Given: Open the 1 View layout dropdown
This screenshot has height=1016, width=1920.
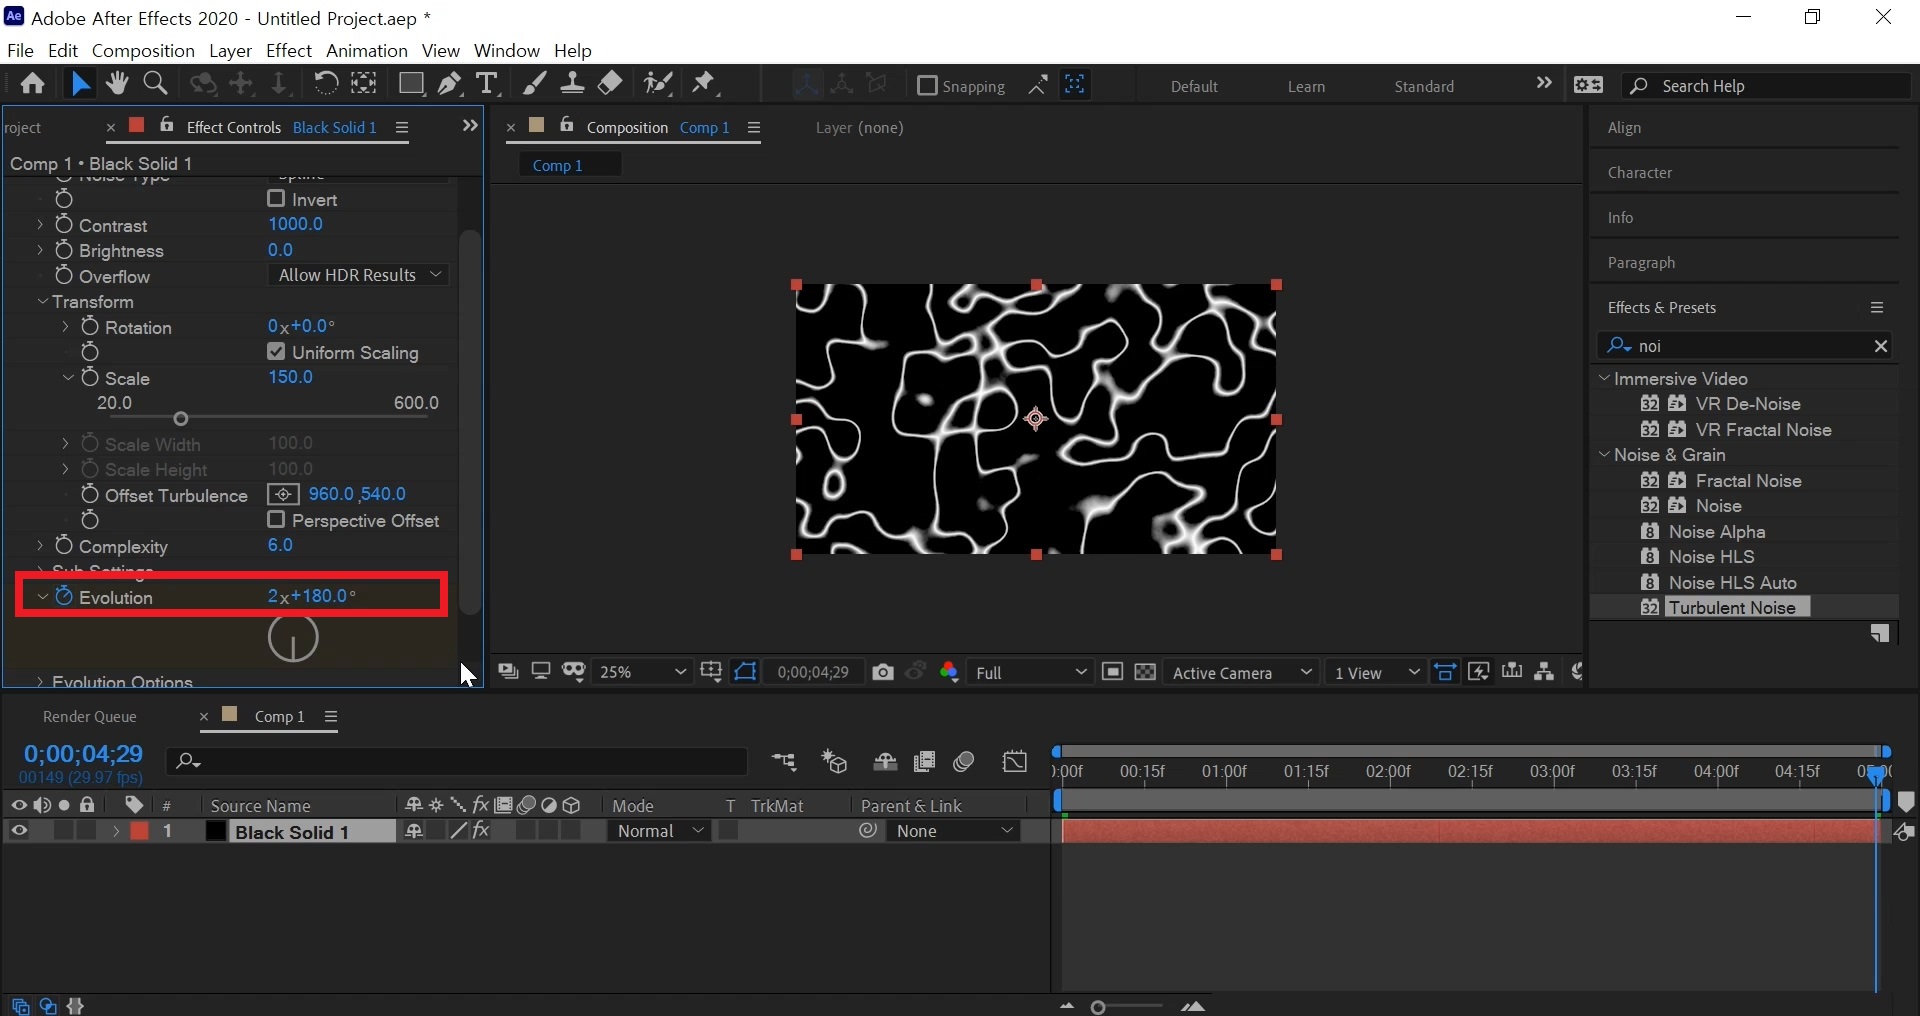Looking at the screenshot, I should tap(1375, 673).
